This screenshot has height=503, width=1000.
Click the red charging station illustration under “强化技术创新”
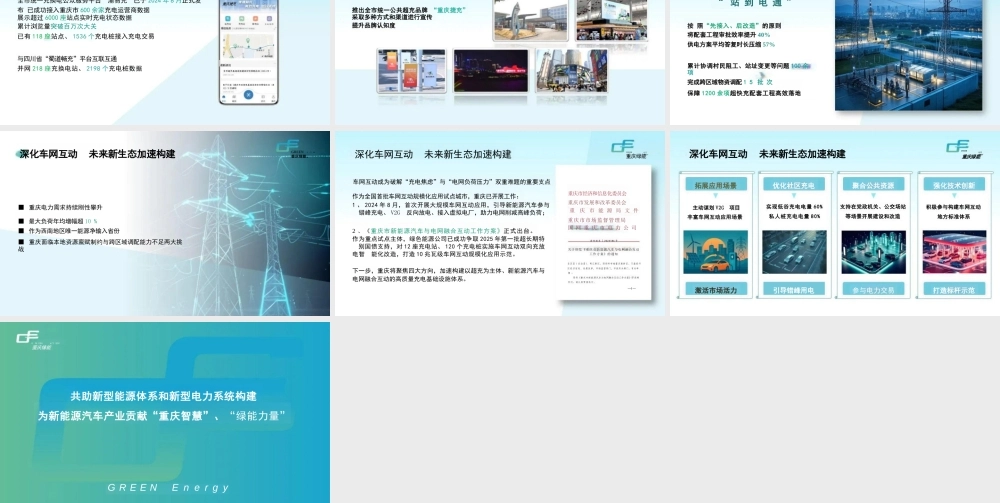pos(954,252)
